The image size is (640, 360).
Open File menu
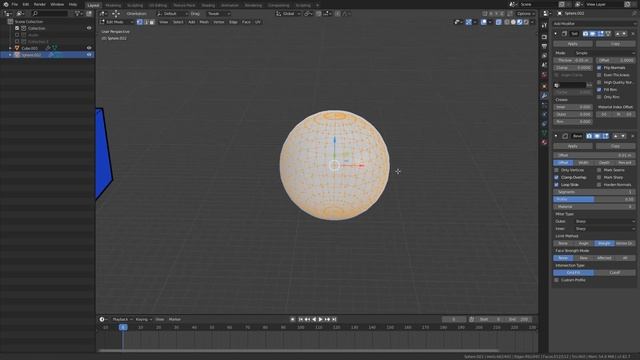point(15,4)
